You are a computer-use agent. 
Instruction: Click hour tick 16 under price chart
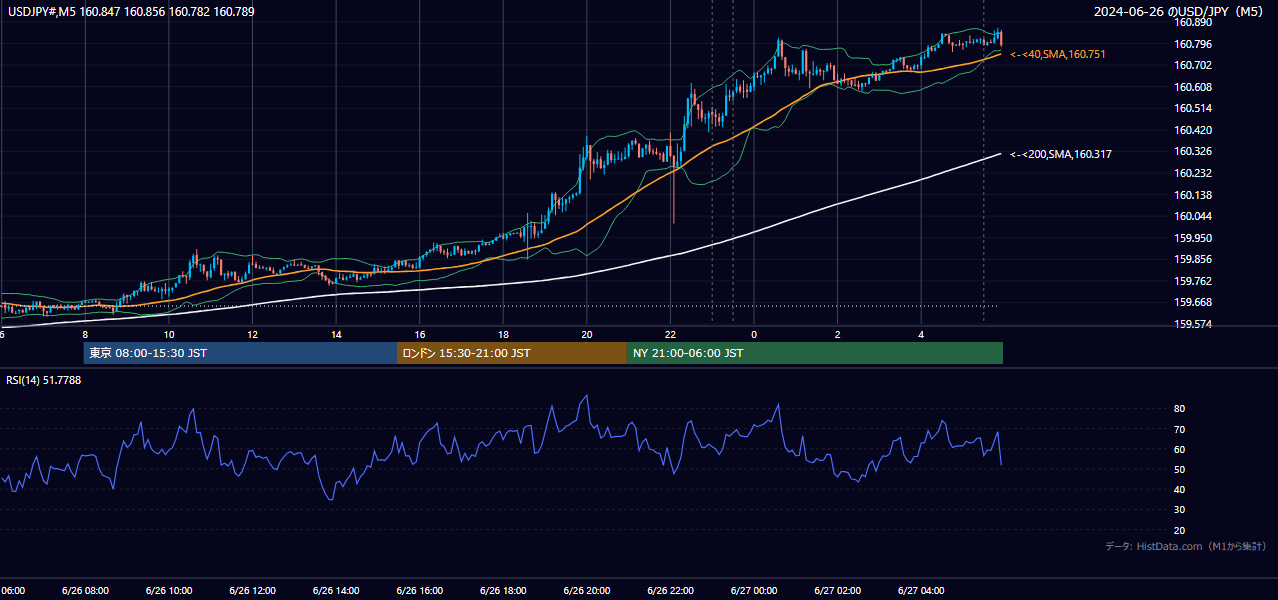pos(420,334)
